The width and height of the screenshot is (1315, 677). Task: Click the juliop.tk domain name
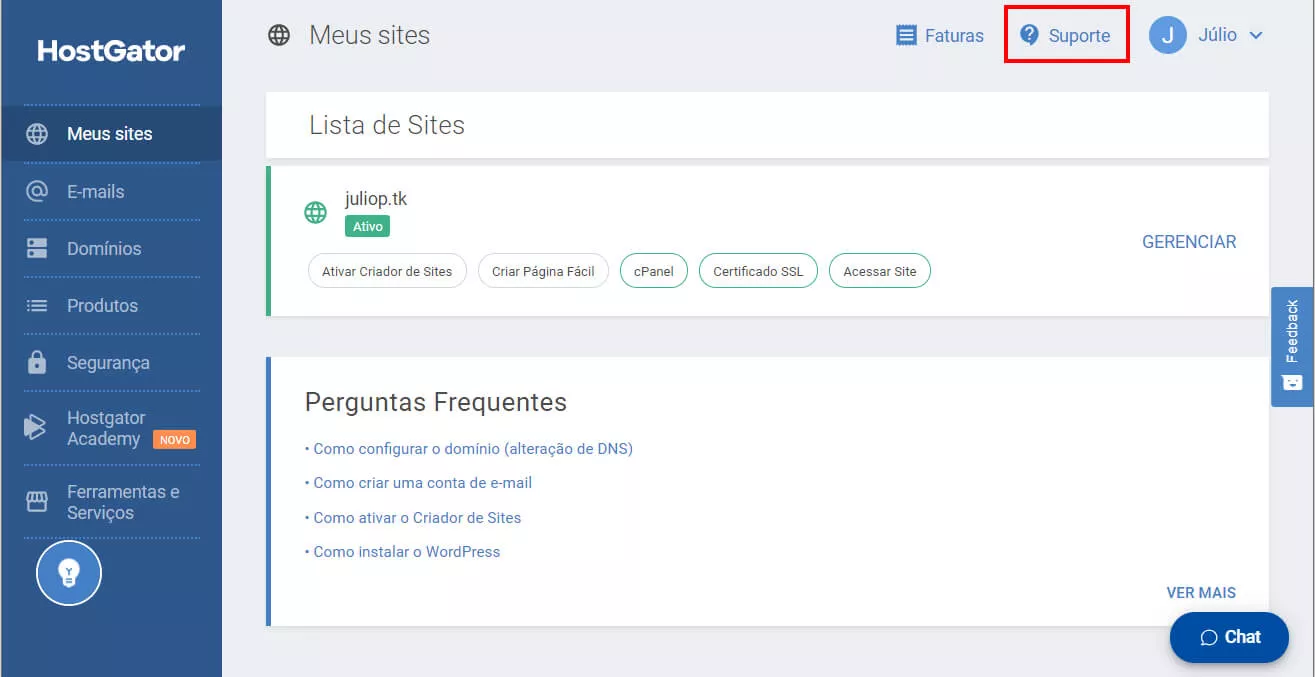coord(376,199)
